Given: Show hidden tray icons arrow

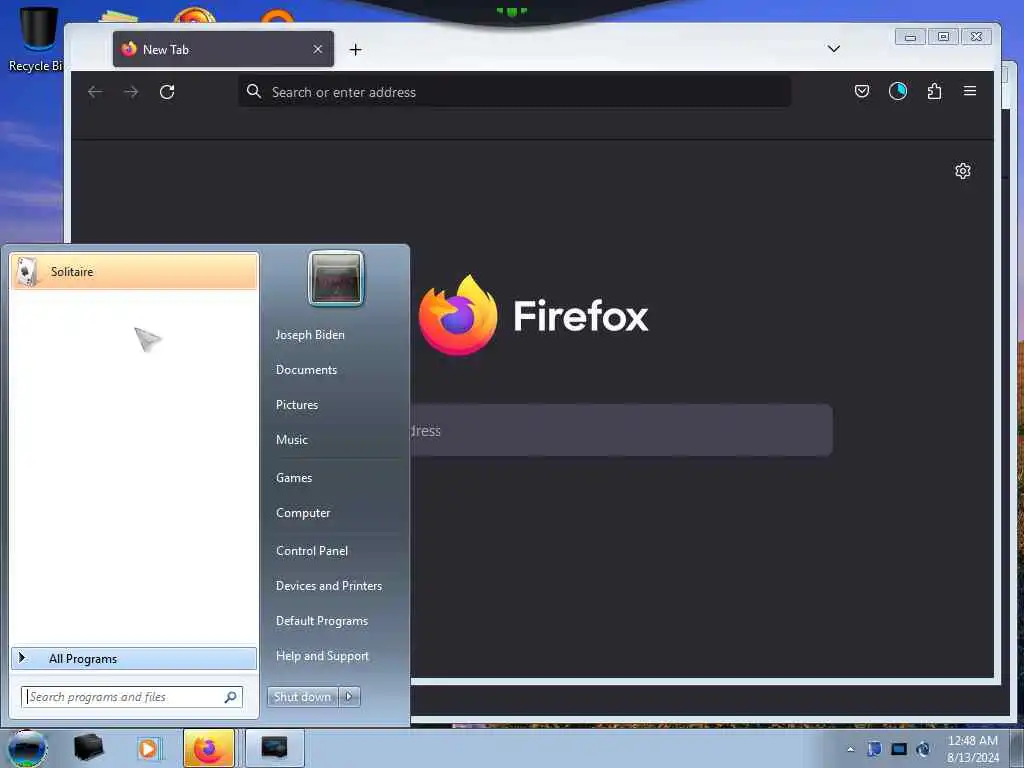Looking at the screenshot, I should tap(850, 749).
